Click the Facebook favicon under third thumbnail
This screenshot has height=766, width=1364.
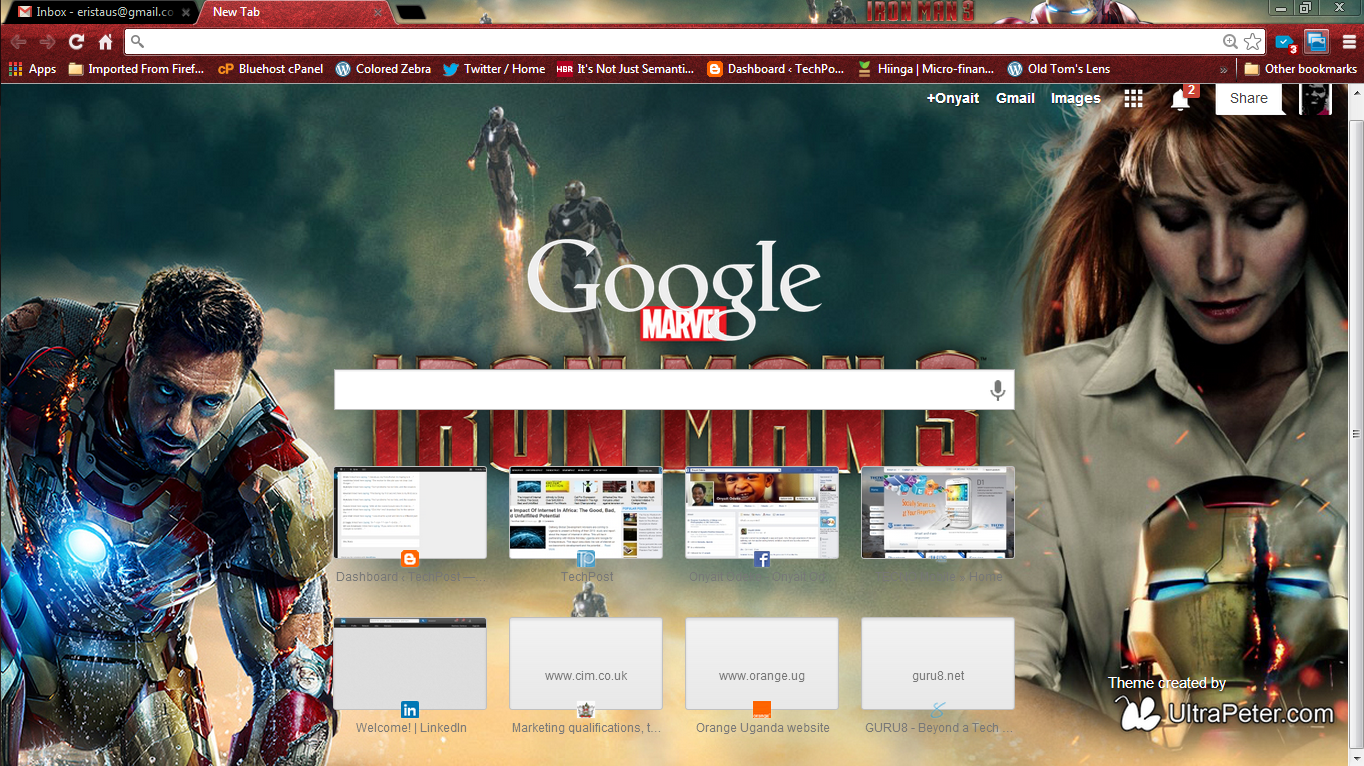pyautogui.click(x=762, y=559)
